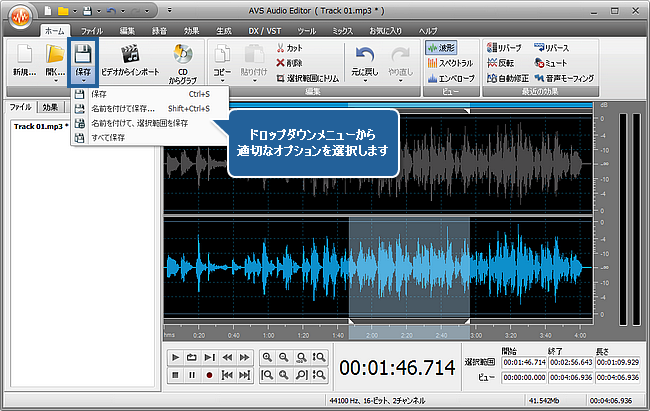Open the Help (ヘルプ) ribbon tab

pos(428,31)
